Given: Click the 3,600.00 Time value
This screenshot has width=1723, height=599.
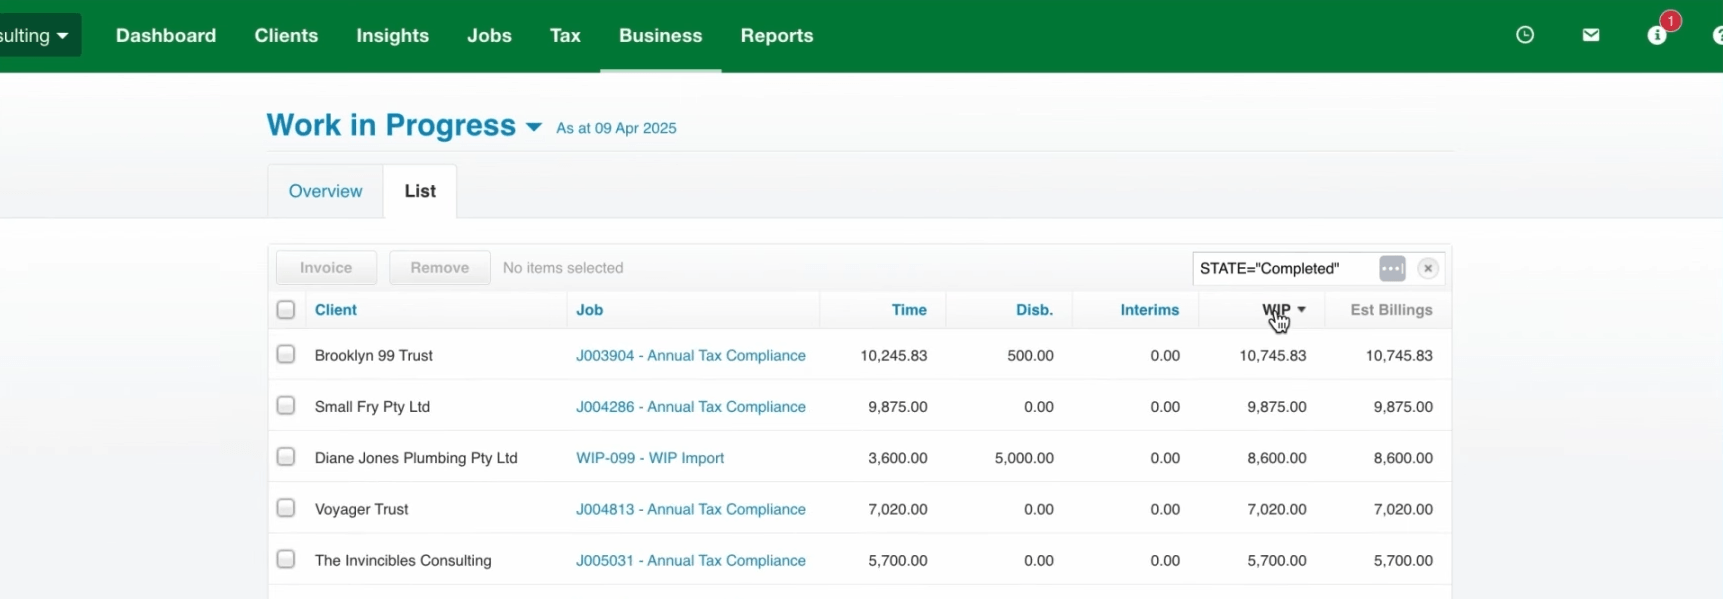Looking at the screenshot, I should 898,458.
